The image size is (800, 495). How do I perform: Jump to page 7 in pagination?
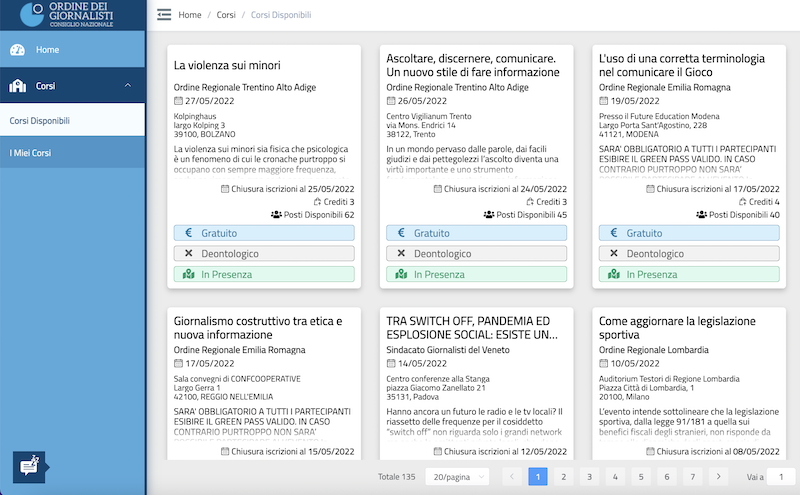click(692, 477)
